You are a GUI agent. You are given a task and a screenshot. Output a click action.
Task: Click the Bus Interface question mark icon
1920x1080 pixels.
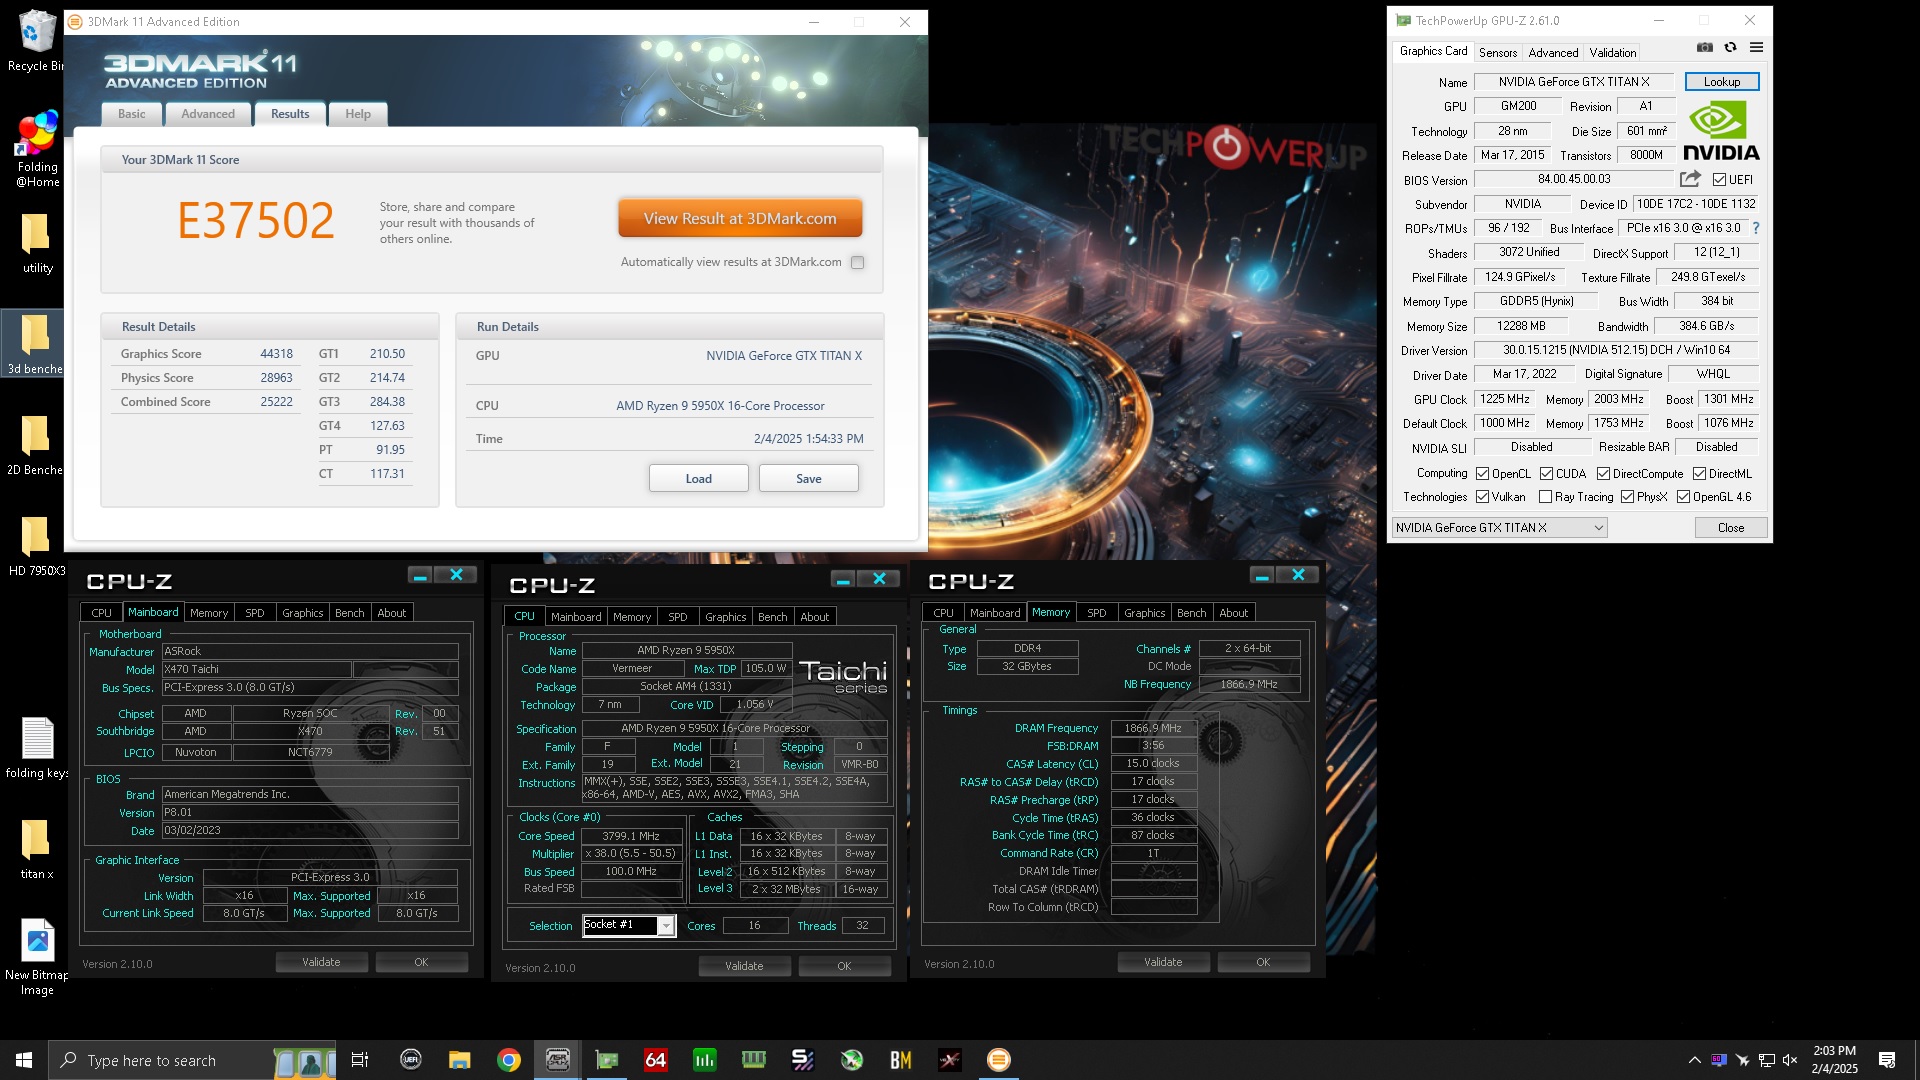tap(1756, 228)
